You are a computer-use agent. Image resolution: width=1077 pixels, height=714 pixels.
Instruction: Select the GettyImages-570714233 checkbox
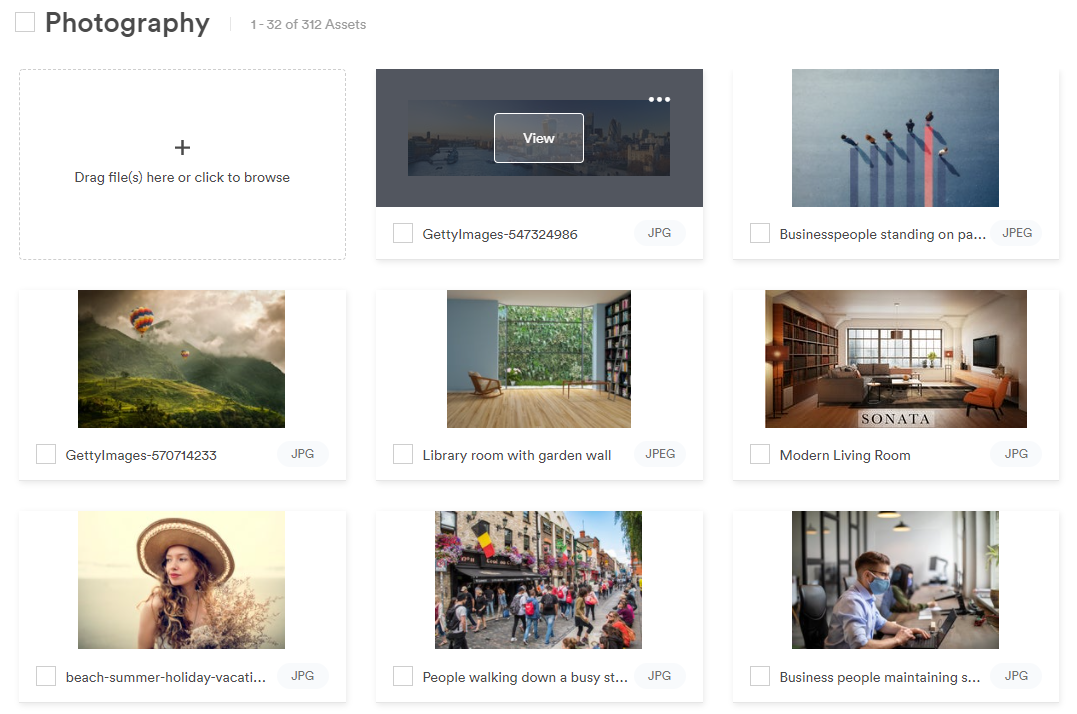pyautogui.click(x=46, y=454)
